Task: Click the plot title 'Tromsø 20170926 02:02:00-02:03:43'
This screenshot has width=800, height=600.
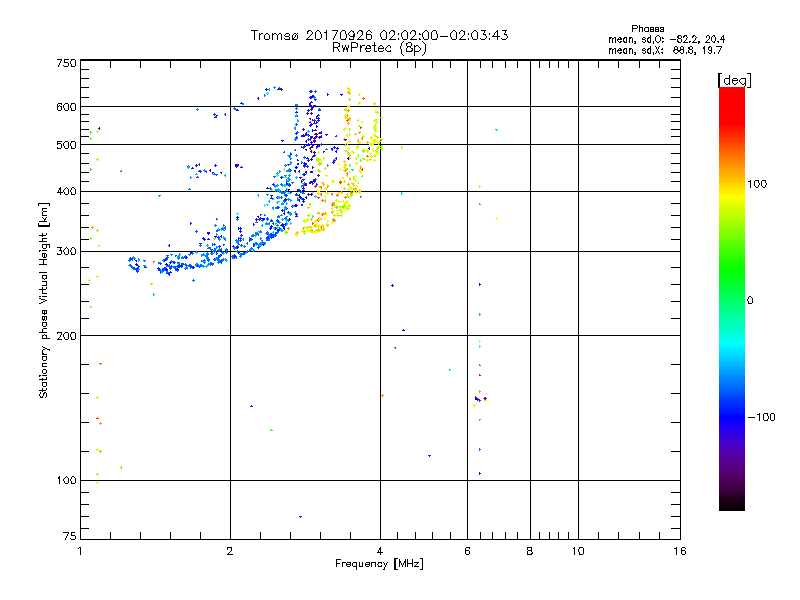Action: [x=379, y=35]
